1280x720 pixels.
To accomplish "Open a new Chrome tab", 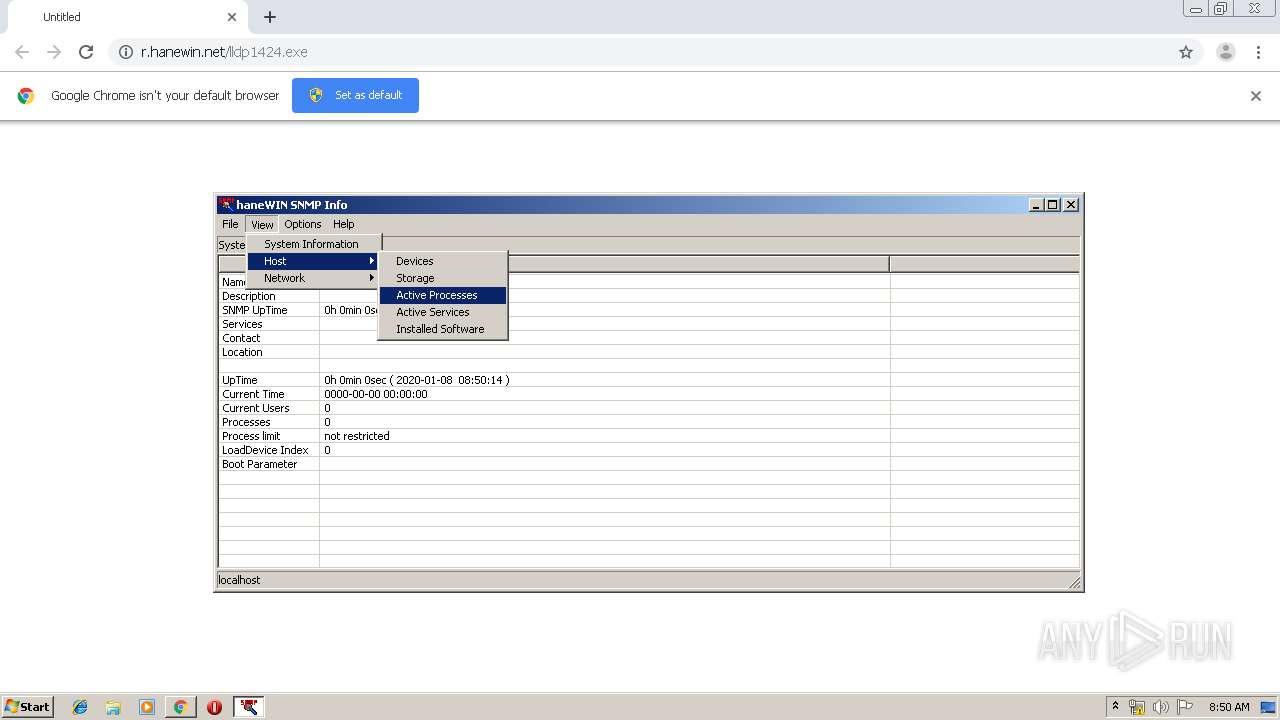I will [270, 17].
